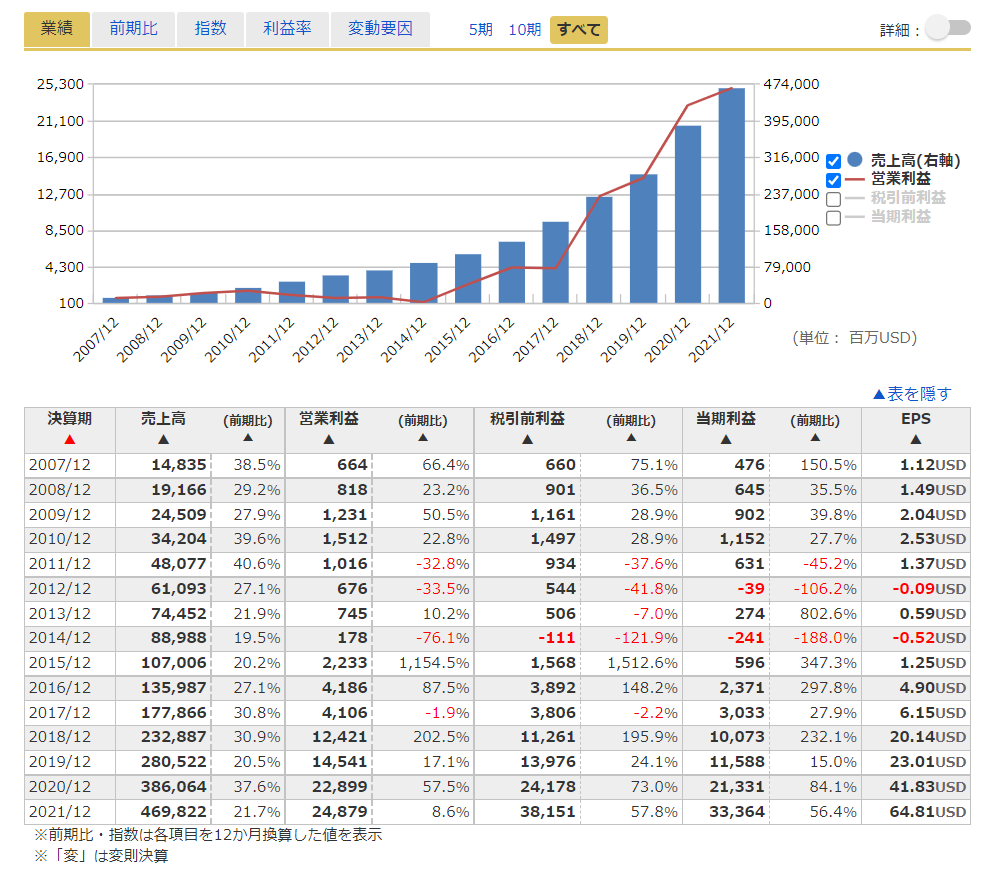Click the 売上高(右軸) legend label

point(916,160)
